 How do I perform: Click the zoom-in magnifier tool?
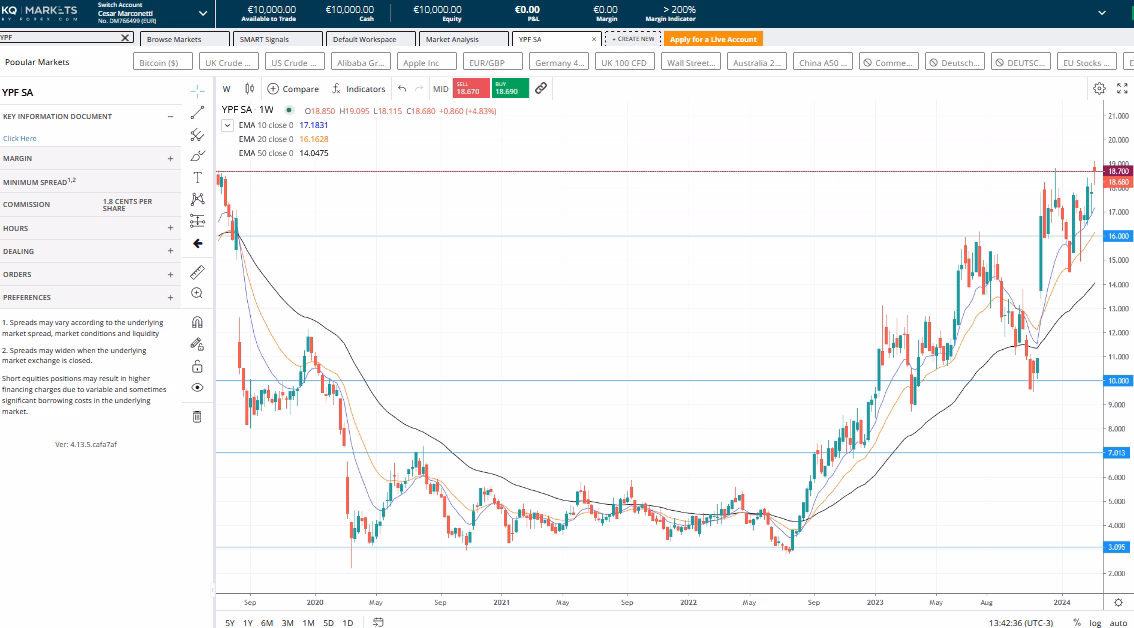click(197, 293)
